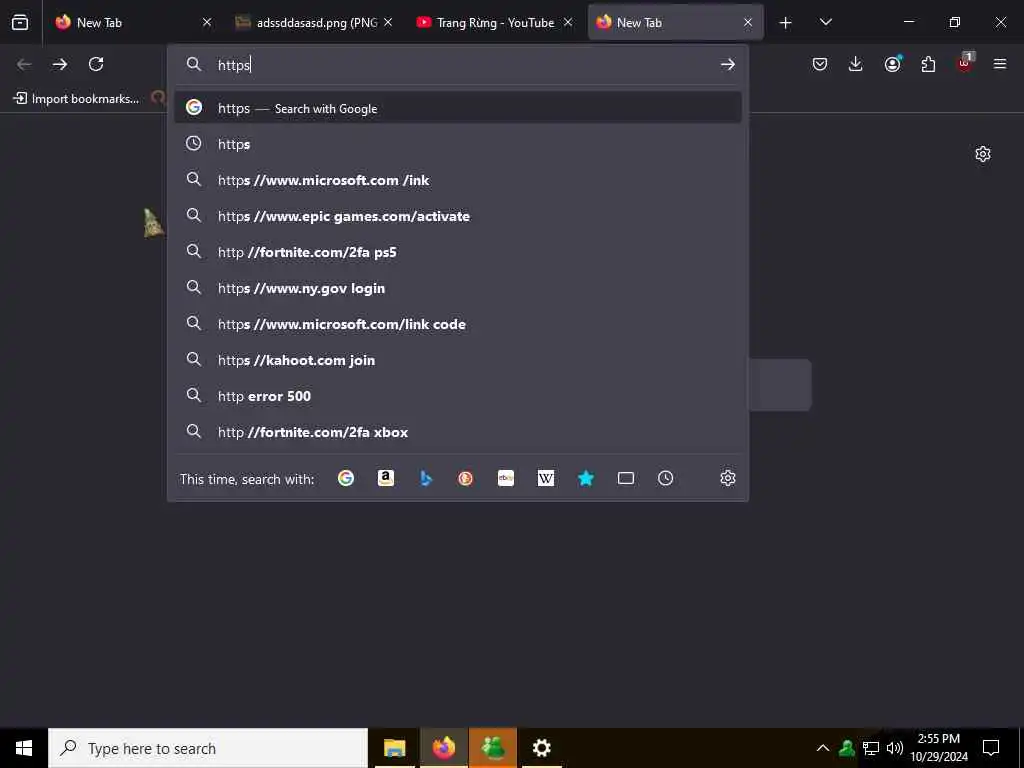
Task: Open File Explorer from the taskbar
Action: (x=394, y=748)
